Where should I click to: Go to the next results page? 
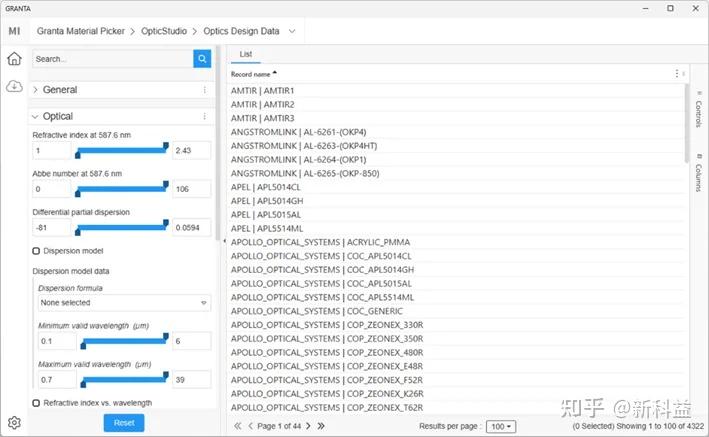(x=308, y=426)
